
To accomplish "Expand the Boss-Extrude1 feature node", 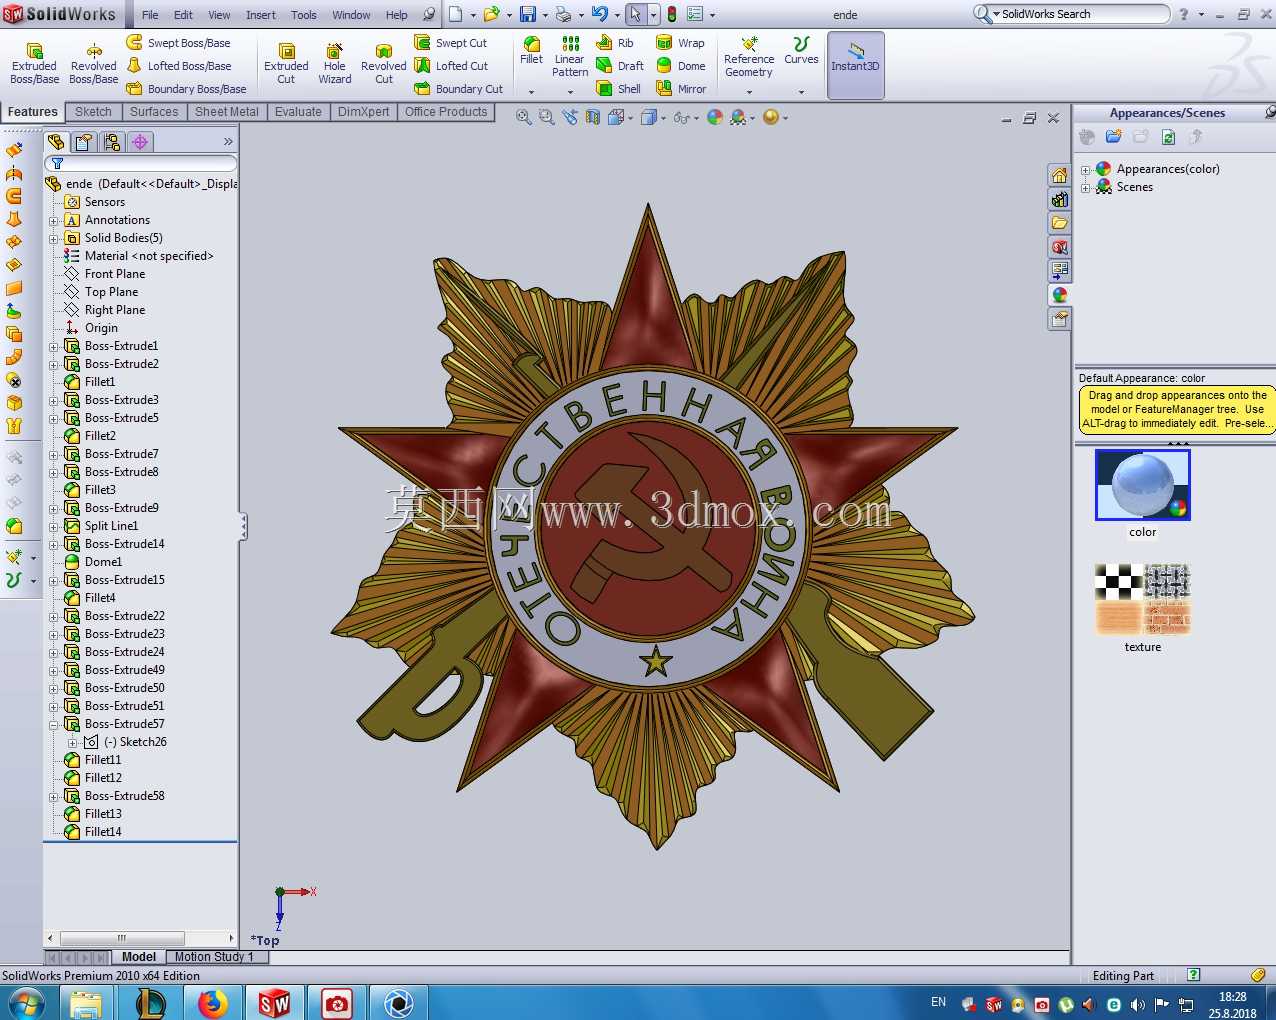I will pyautogui.click(x=54, y=346).
